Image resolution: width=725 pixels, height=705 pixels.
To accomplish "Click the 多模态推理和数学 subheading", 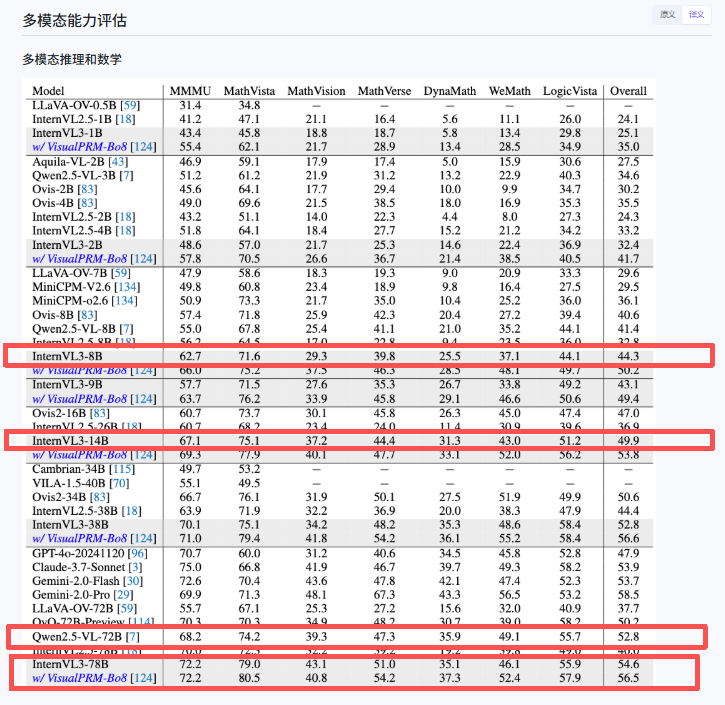I will pyautogui.click(x=72, y=59).
